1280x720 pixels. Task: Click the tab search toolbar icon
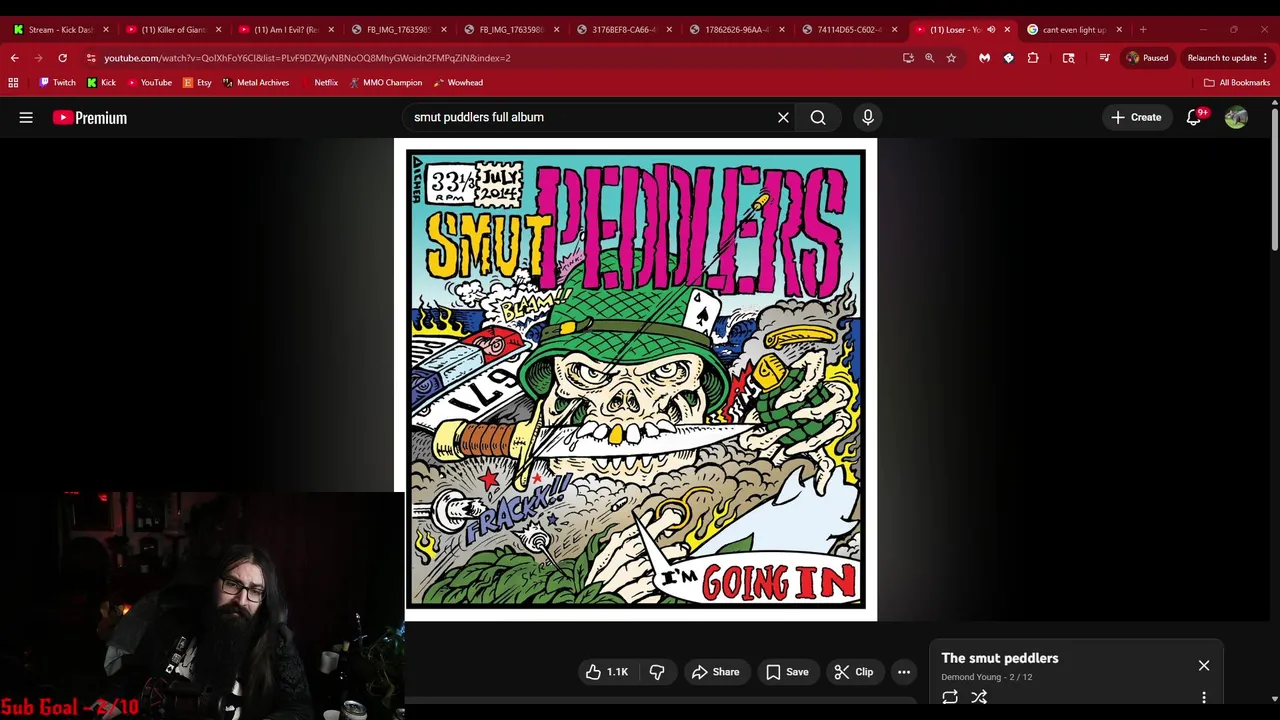click(x=1068, y=58)
